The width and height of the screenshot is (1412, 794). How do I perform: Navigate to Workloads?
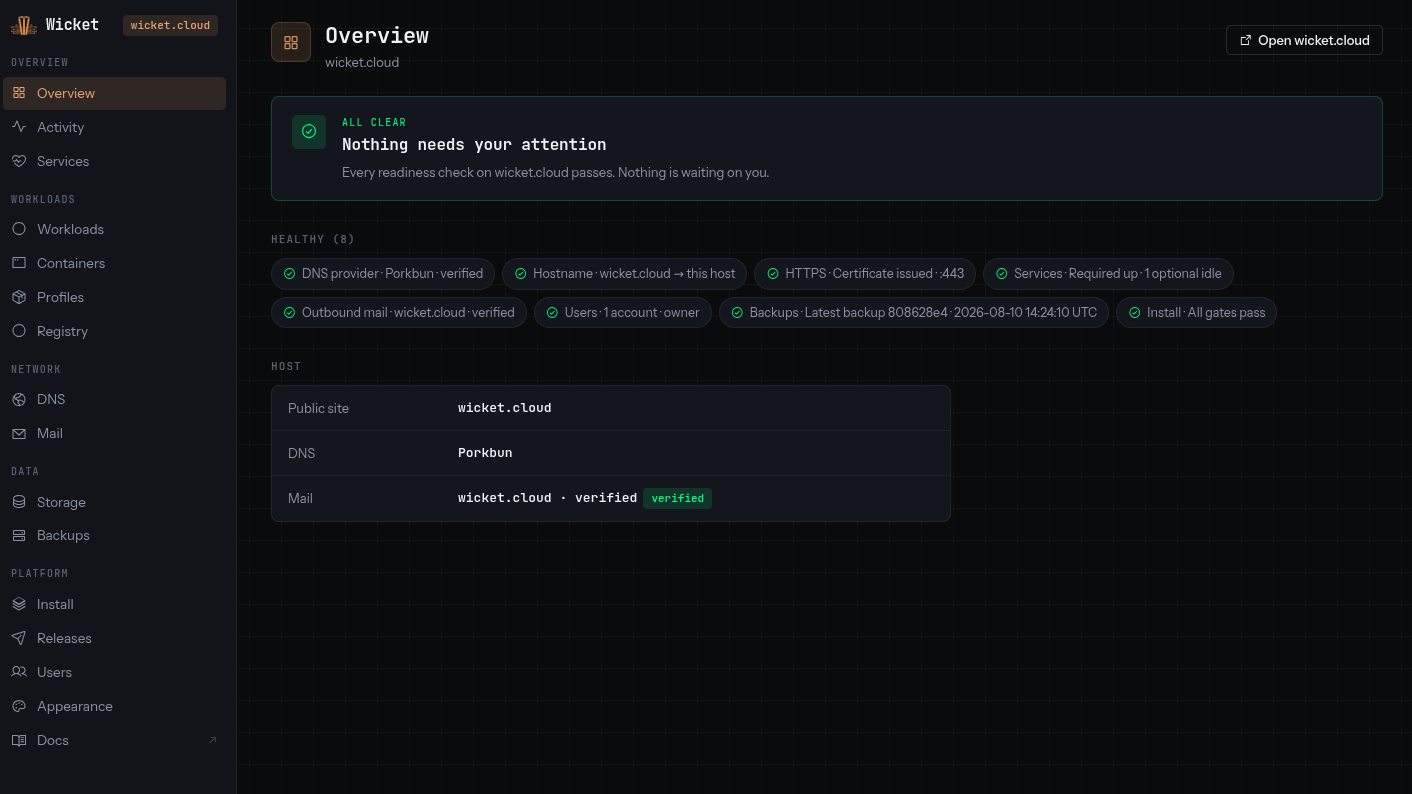[114, 229]
